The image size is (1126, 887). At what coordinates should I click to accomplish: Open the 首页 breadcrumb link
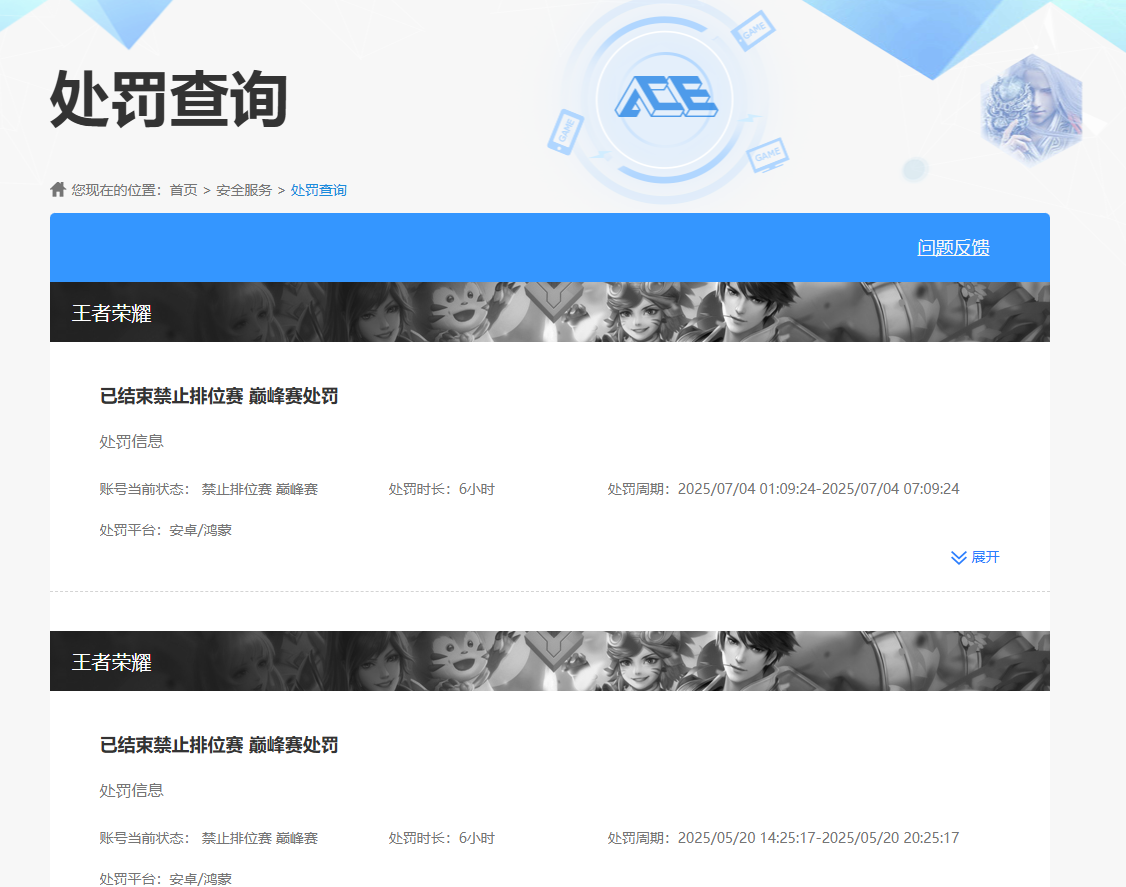pyautogui.click(x=183, y=190)
